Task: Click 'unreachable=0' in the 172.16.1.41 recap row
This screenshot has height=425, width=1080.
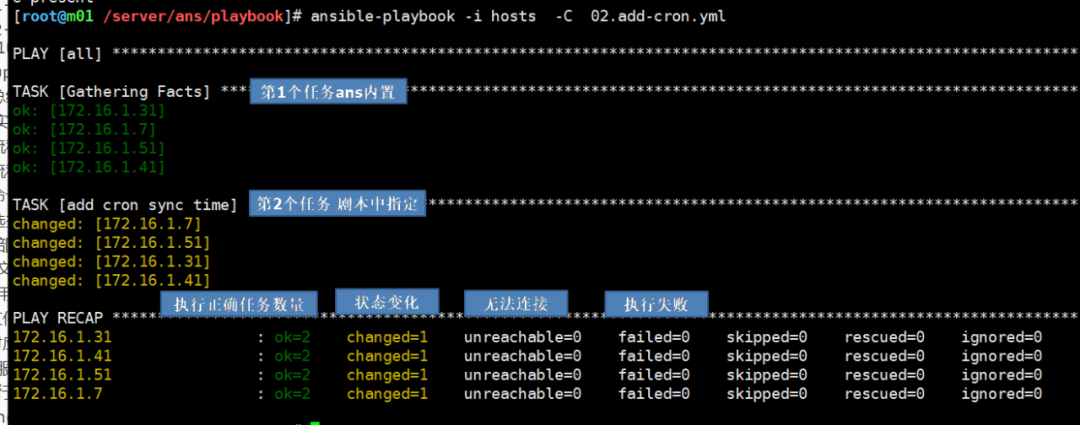Action: click(522, 356)
